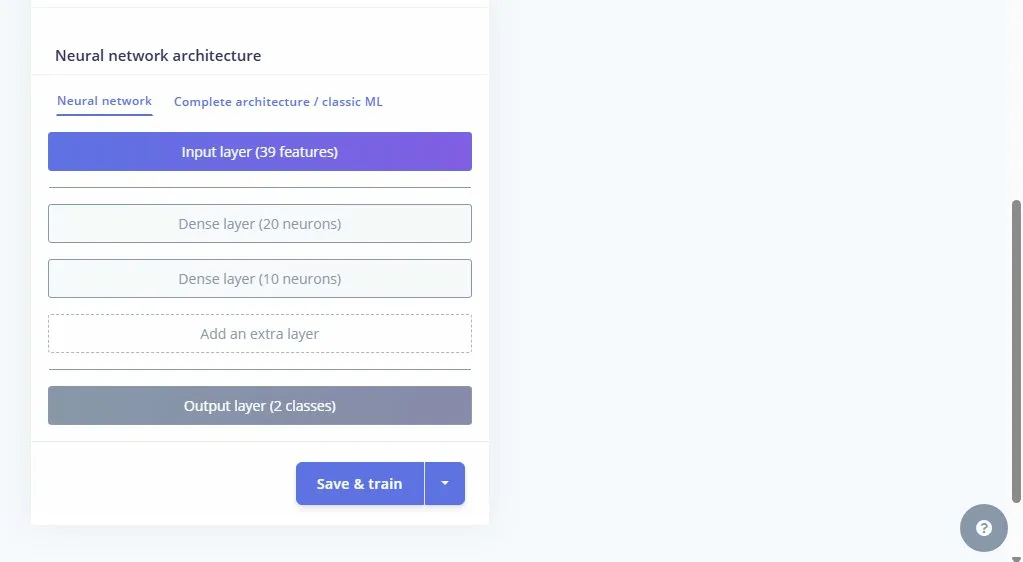
Task: Open the help question mark icon
Action: coord(984,528)
